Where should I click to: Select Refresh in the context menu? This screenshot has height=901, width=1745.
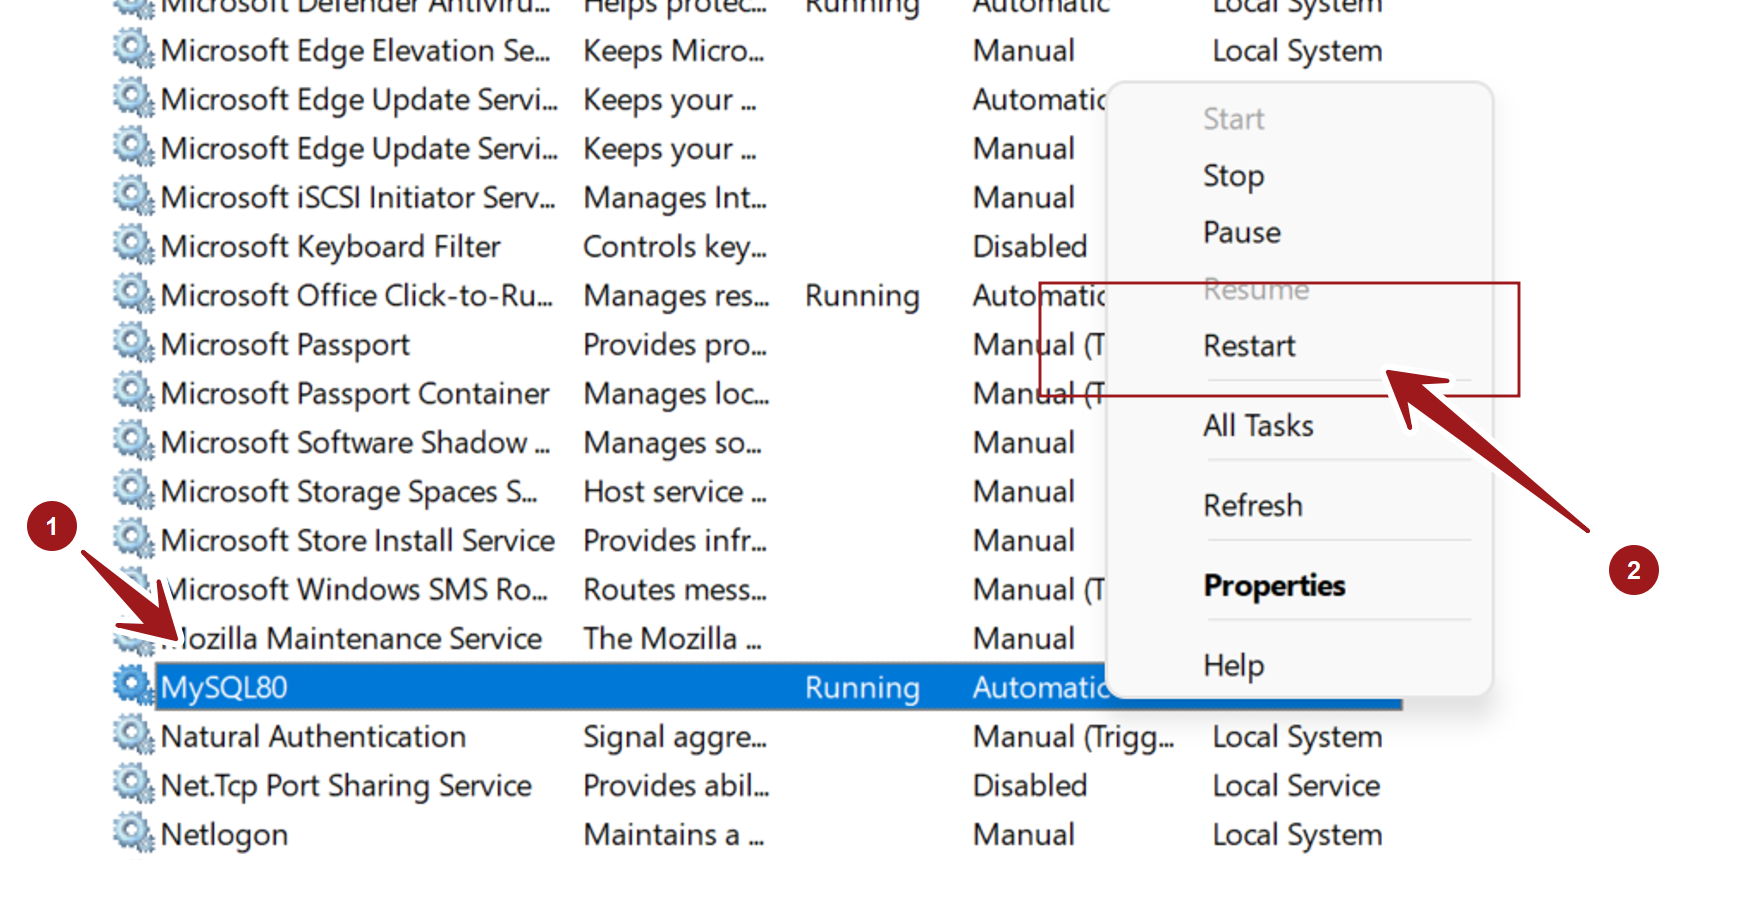(1253, 506)
